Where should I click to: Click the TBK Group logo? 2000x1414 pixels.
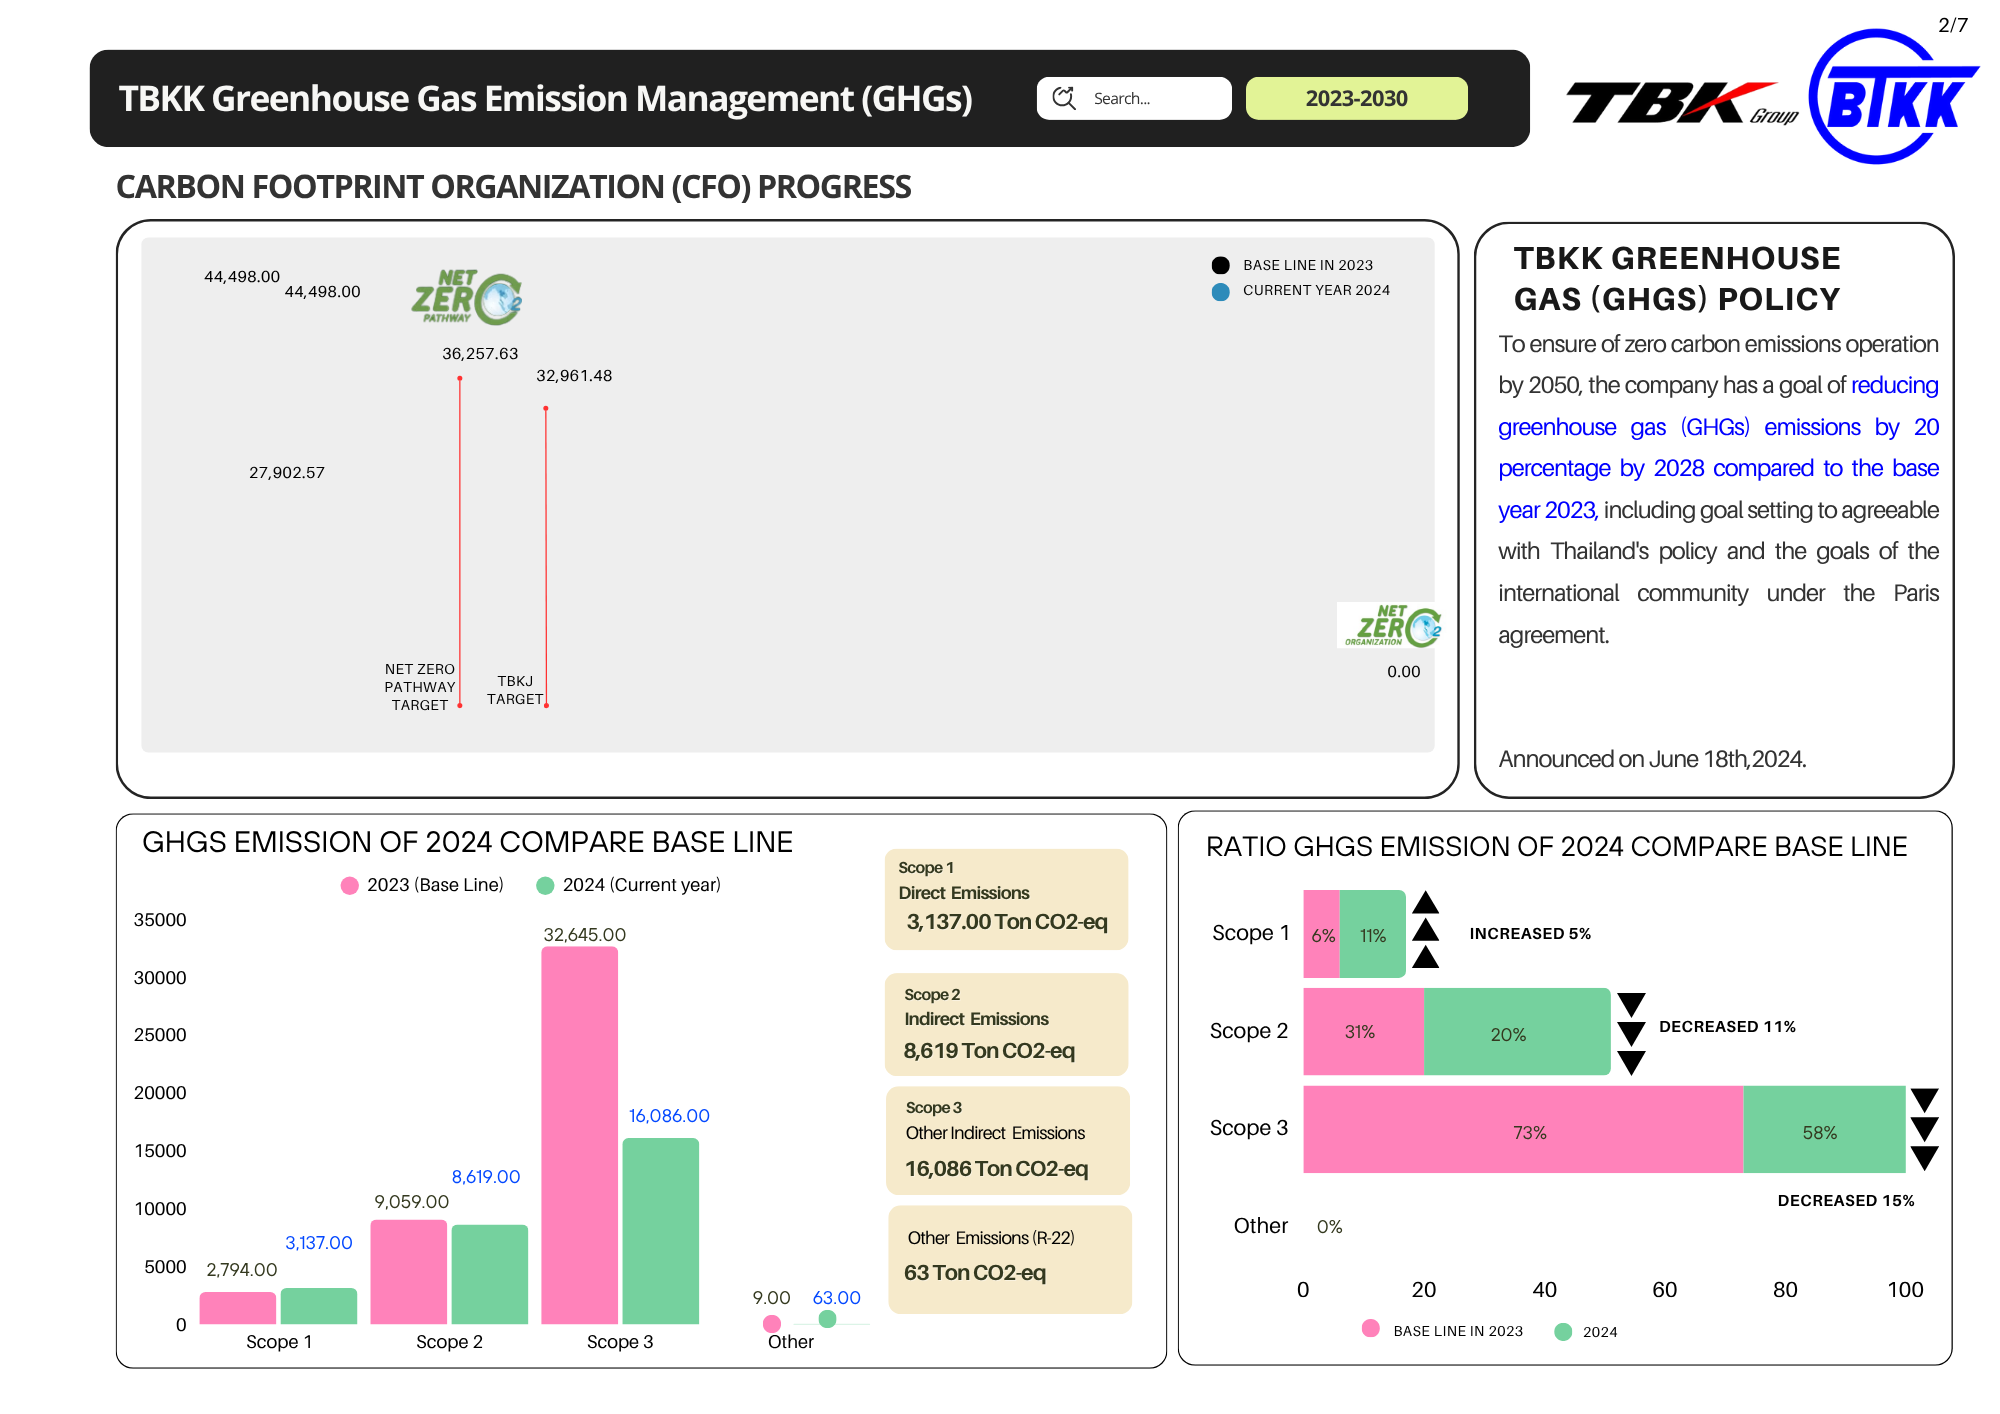pos(1682,104)
